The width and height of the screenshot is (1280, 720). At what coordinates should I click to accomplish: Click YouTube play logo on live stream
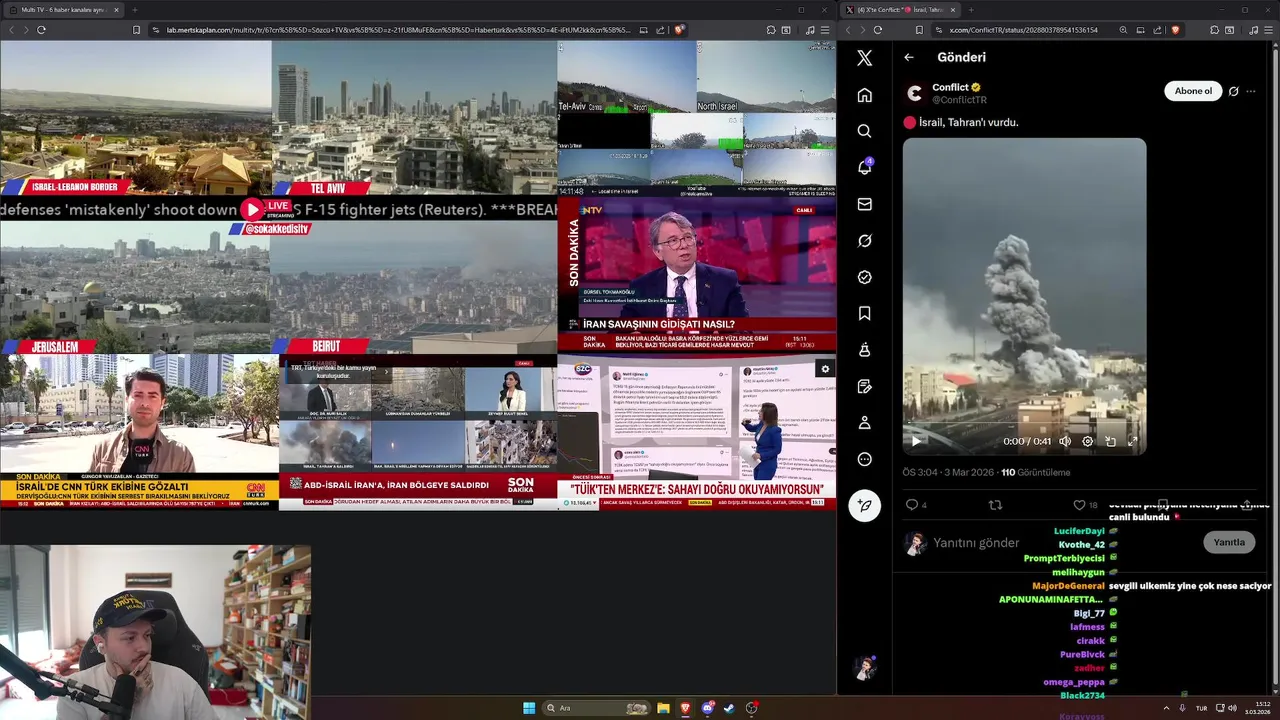pos(252,209)
